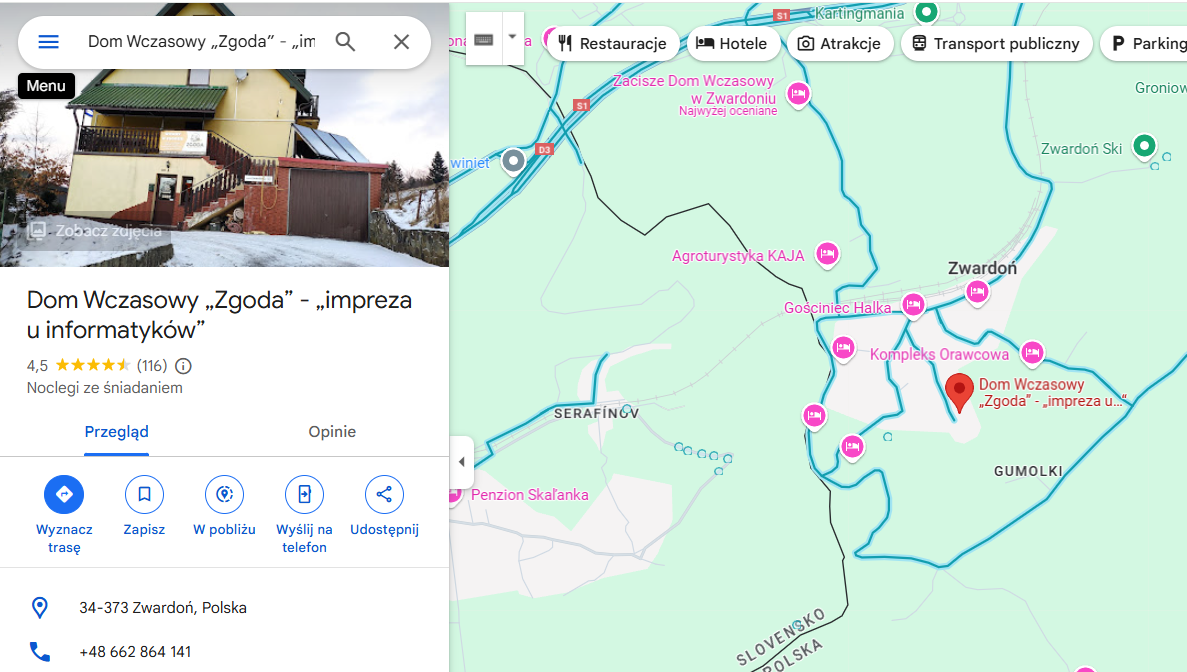The width and height of the screenshot is (1187, 672).
Task: Click gray marker near D3 road
Action: 513,160
